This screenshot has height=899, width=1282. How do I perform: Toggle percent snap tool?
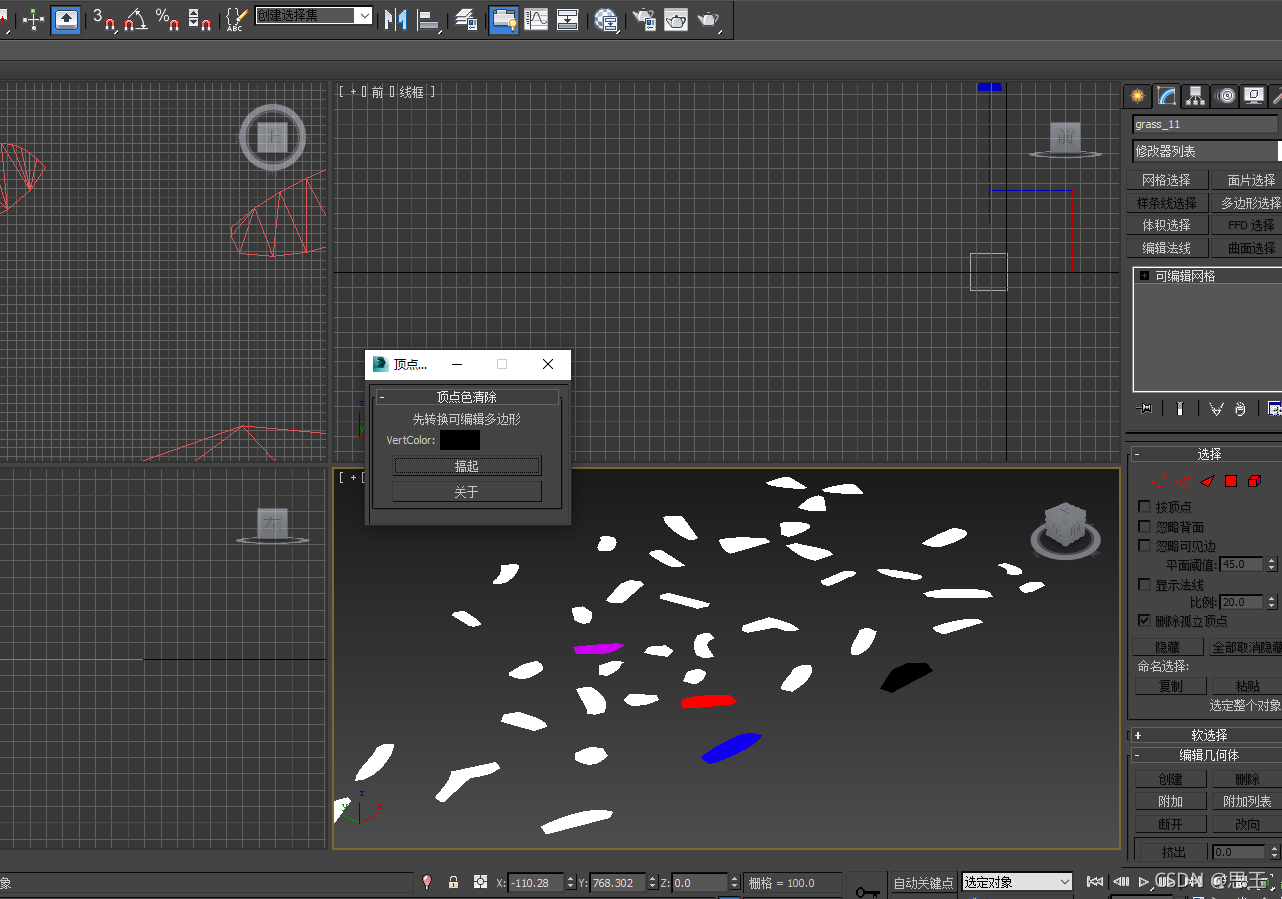click(168, 19)
